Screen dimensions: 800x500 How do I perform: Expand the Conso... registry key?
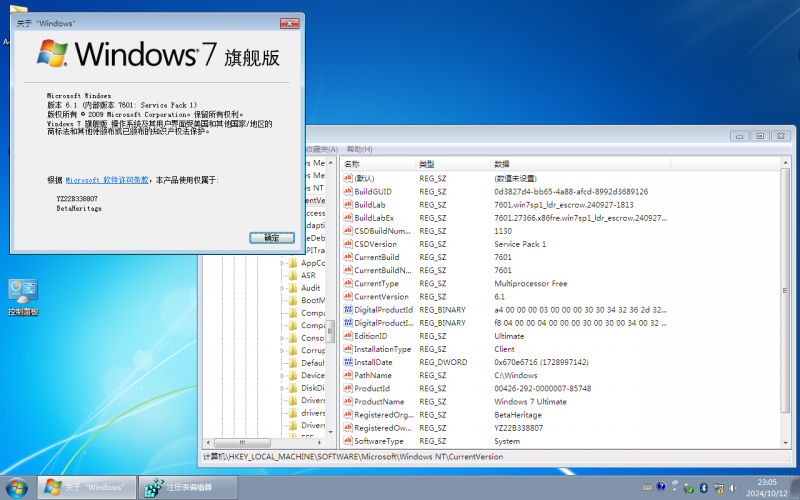pos(282,338)
